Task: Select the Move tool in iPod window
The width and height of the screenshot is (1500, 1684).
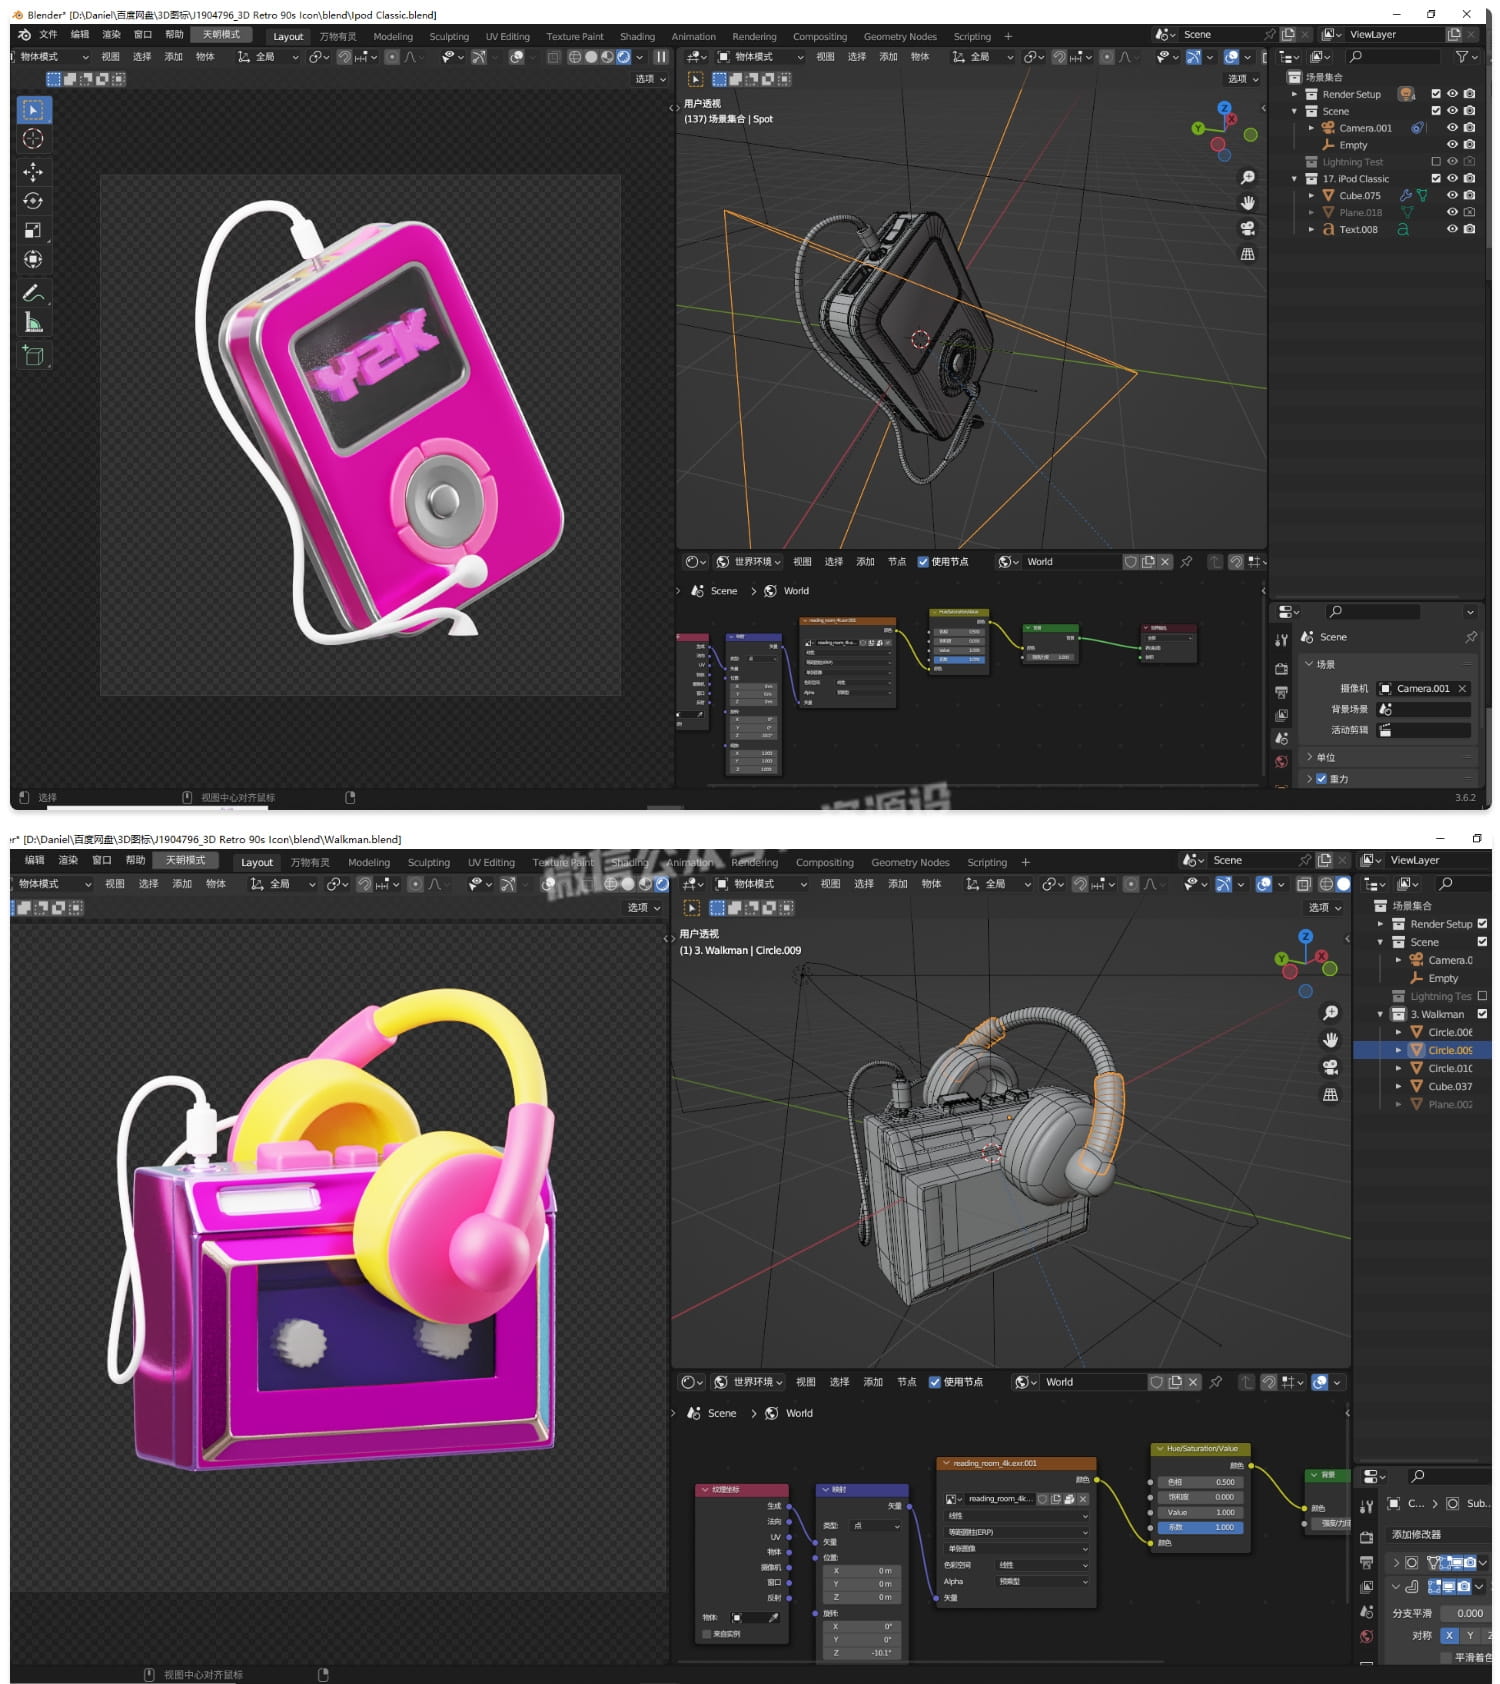Action: [x=33, y=172]
